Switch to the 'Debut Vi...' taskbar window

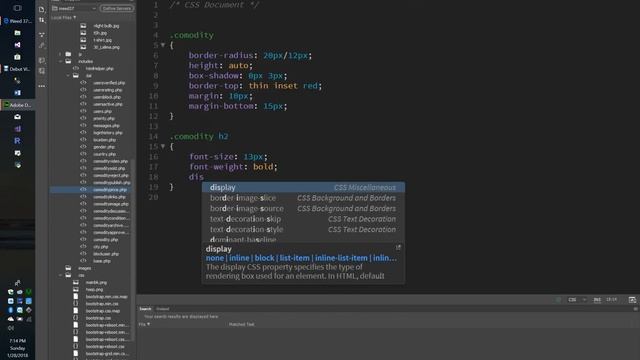click(18, 69)
